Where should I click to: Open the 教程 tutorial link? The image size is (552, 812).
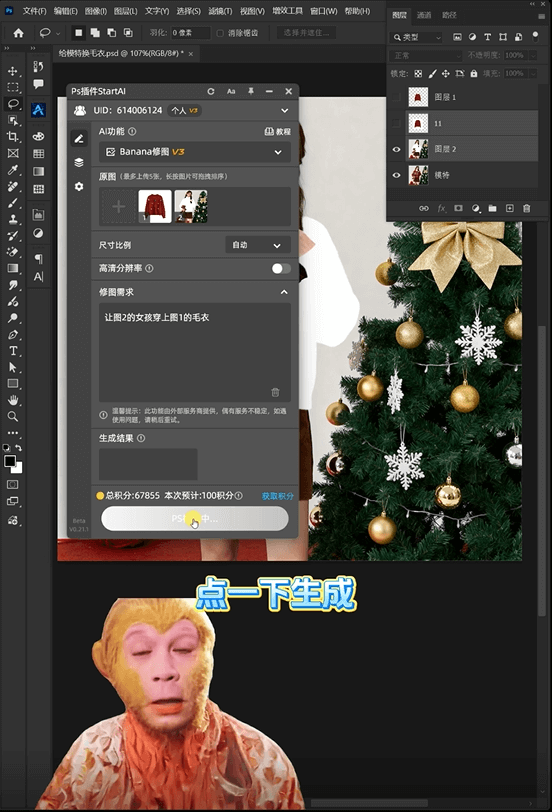pyautogui.click(x=278, y=132)
